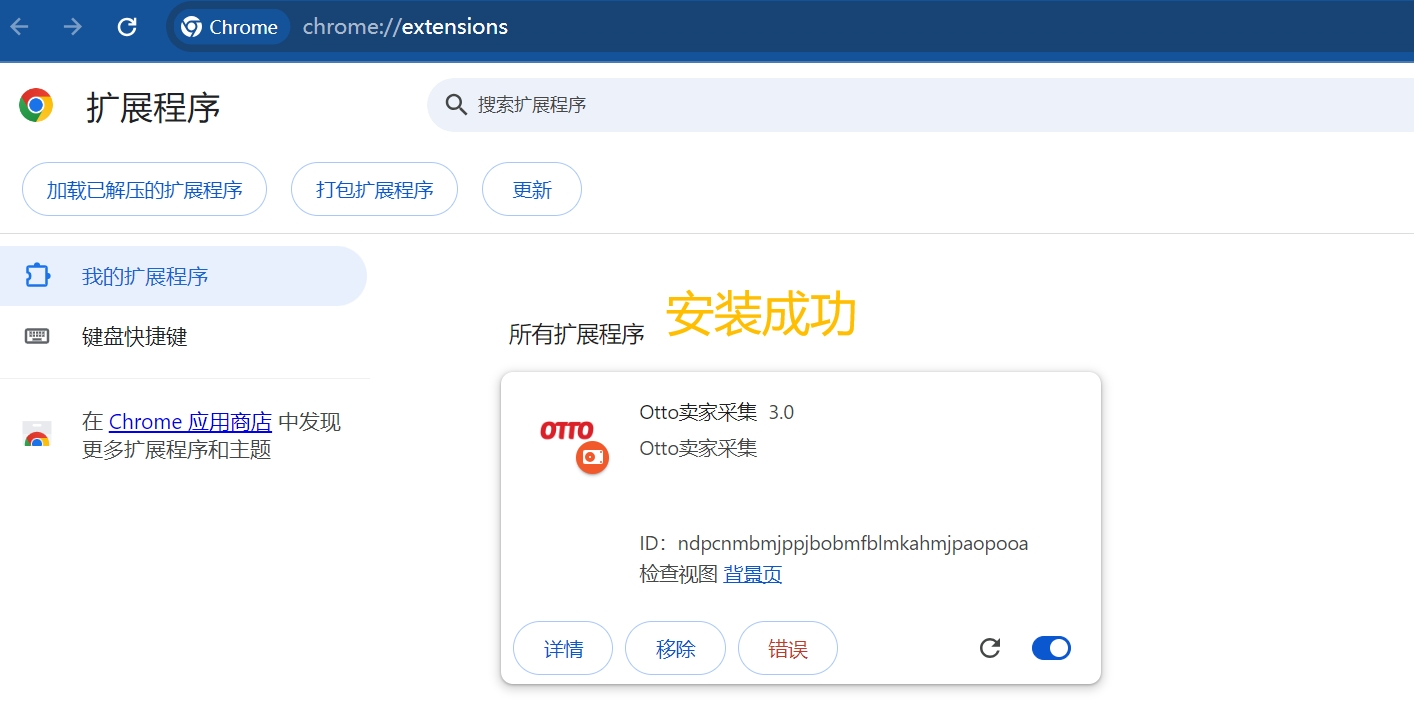Click the search magnifier icon
The height and width of the screenshot is (703, 1414).
[456, 105]
